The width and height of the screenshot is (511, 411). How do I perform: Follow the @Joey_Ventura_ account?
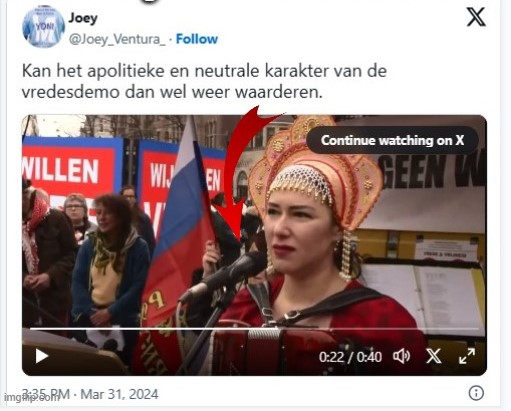[x=197, y=39]
